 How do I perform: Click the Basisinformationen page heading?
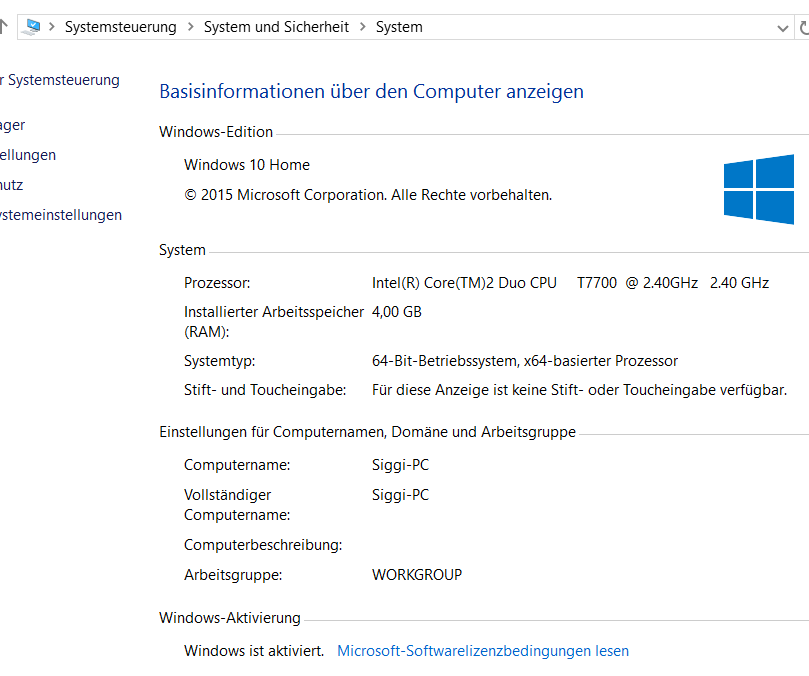(371, 92)
